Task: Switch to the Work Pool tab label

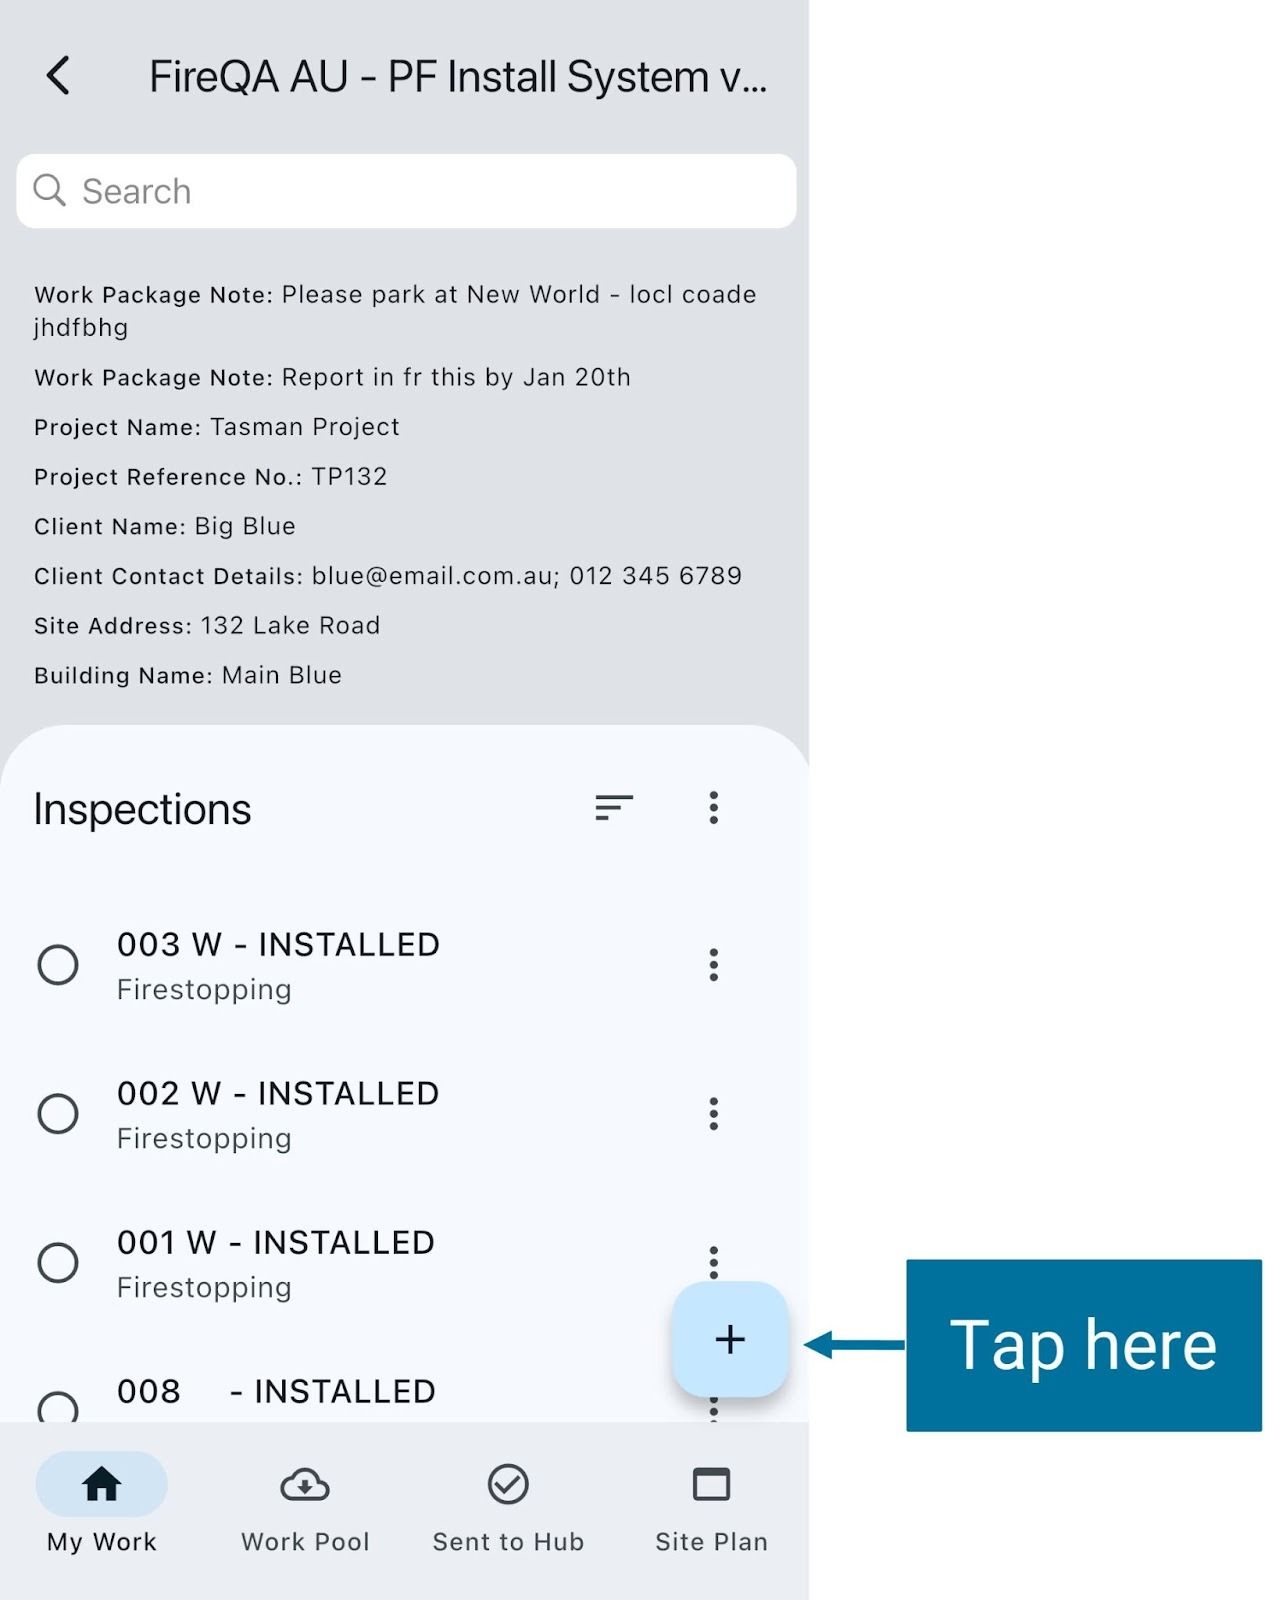Action: 305,1542
